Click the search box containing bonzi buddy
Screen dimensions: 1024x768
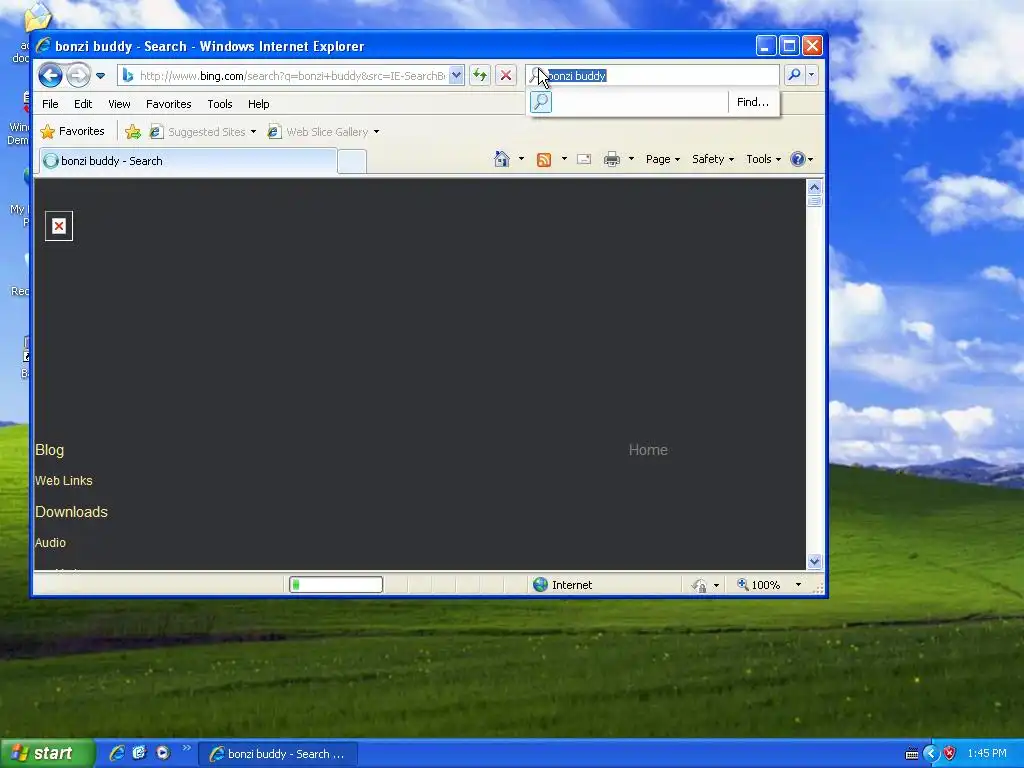[x=653, y=76]
